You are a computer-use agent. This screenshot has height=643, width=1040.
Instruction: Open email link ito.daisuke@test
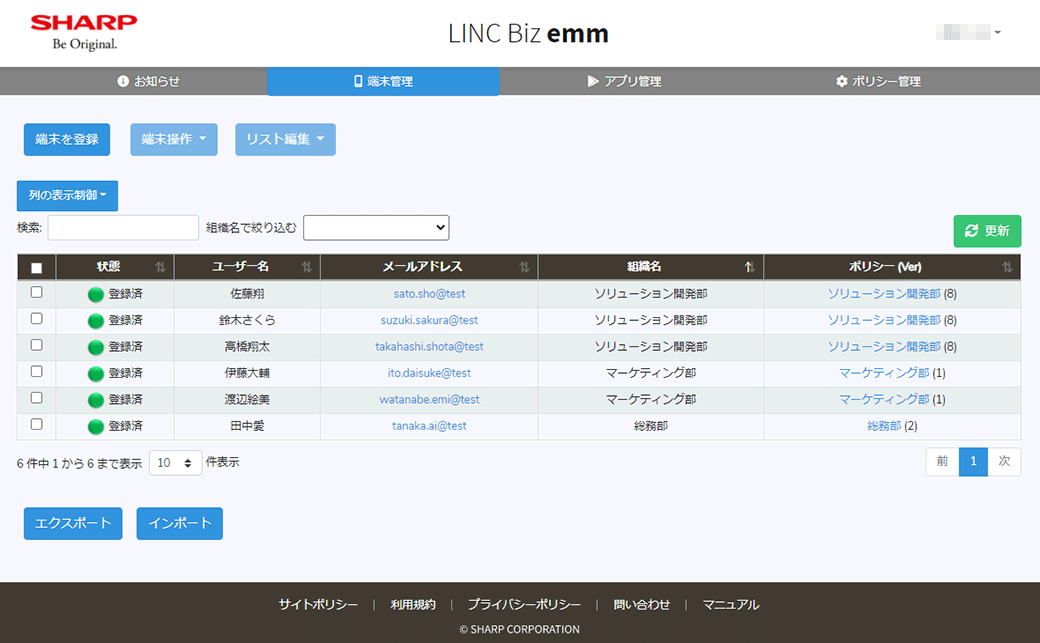pyautogui.click(x=429, y=374)
